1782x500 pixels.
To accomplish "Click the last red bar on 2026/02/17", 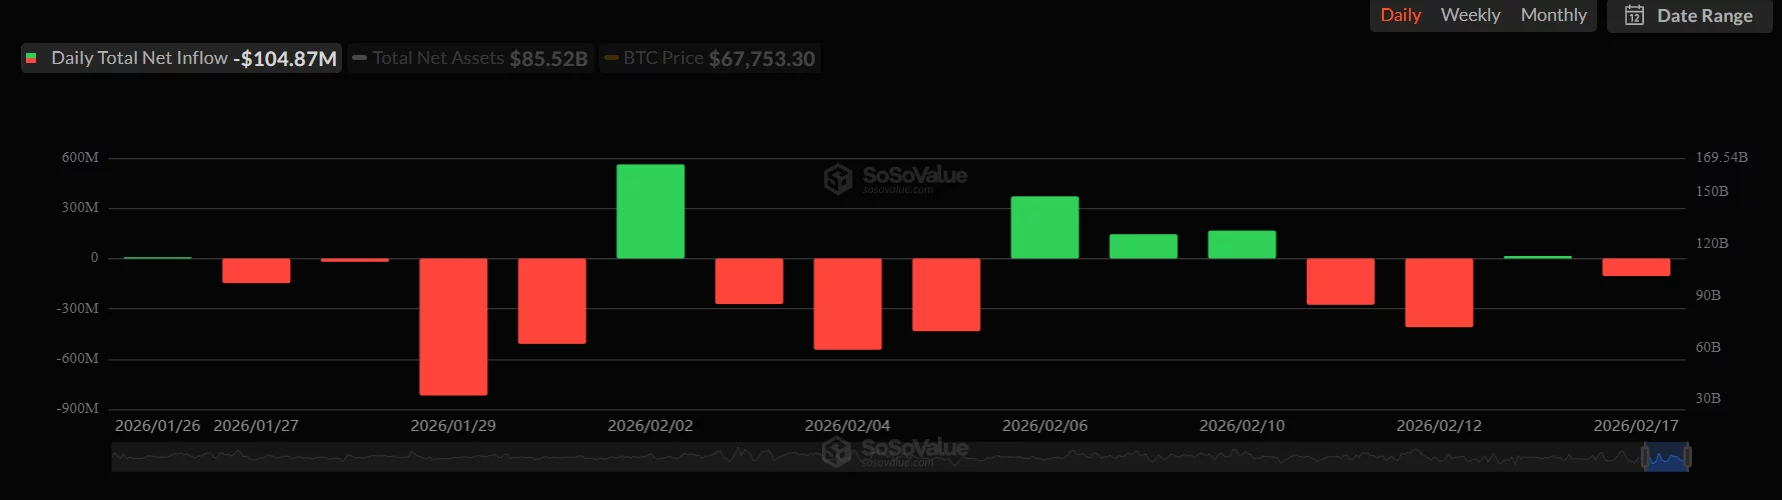I will pyautogui.click(x=1636, y=267).
